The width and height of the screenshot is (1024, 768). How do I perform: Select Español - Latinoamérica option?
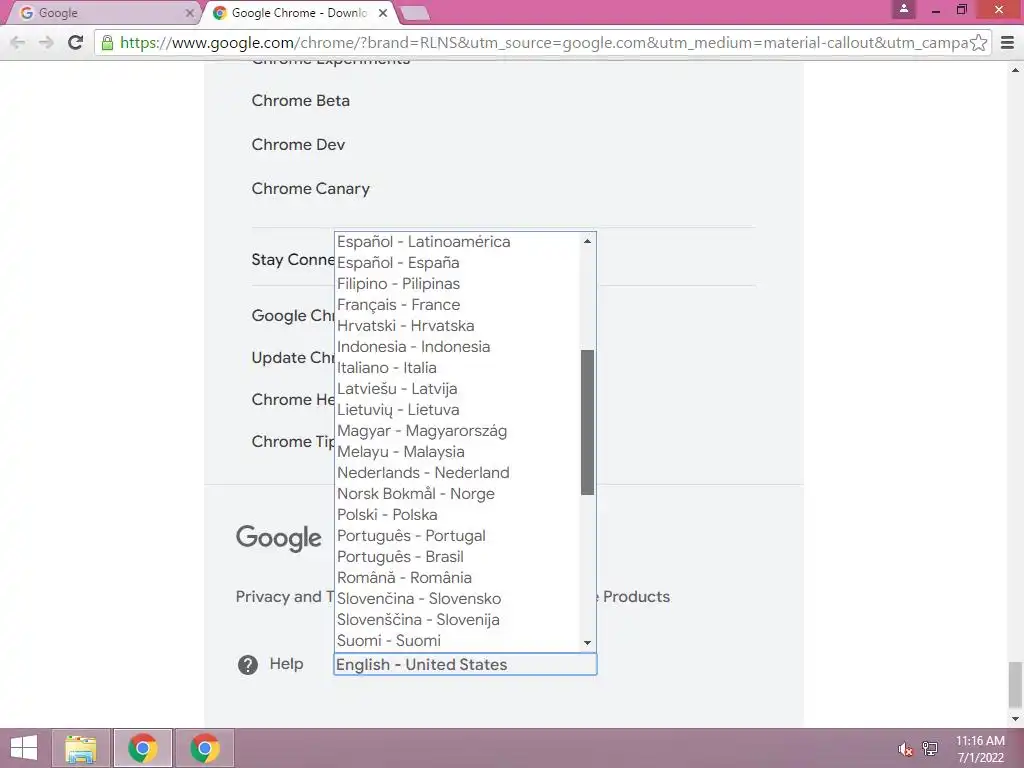click(x=456, y=242)
